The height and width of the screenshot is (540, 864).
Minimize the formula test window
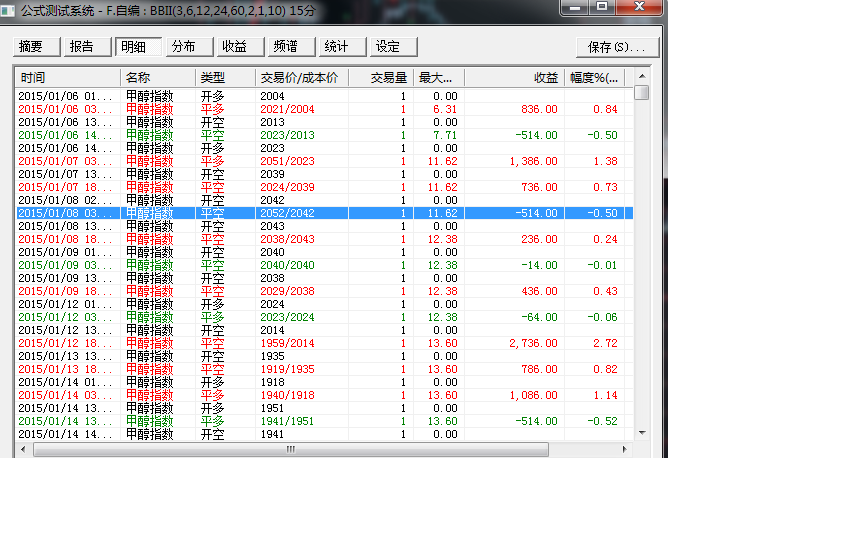click(x=575, y=7)
